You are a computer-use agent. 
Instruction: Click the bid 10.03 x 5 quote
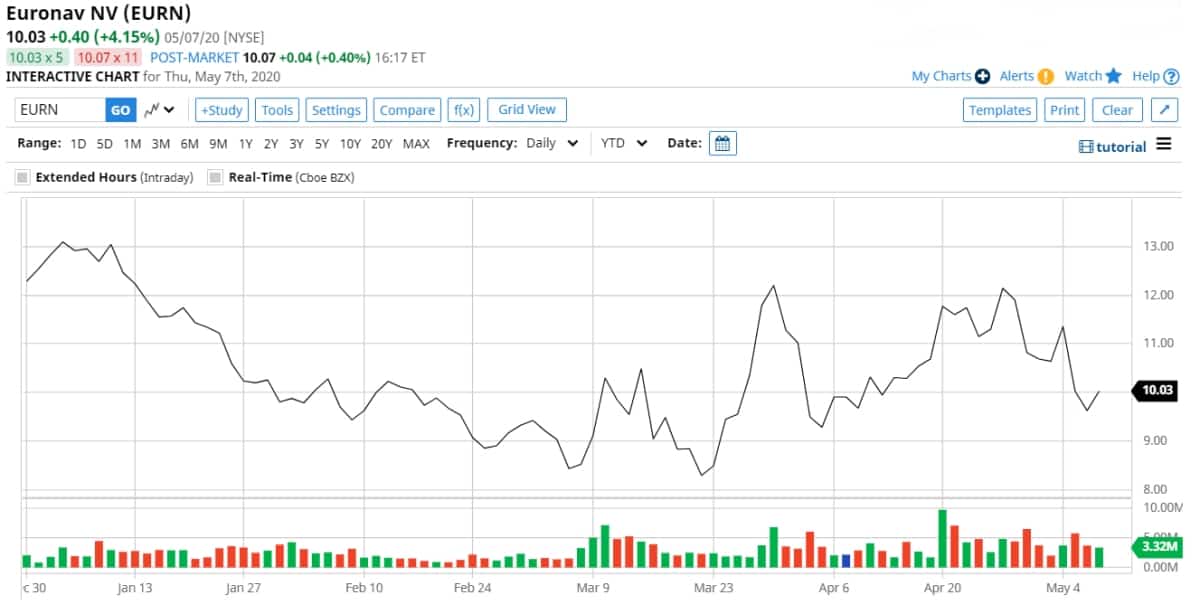pyautogui.click(x=35, y=58)
